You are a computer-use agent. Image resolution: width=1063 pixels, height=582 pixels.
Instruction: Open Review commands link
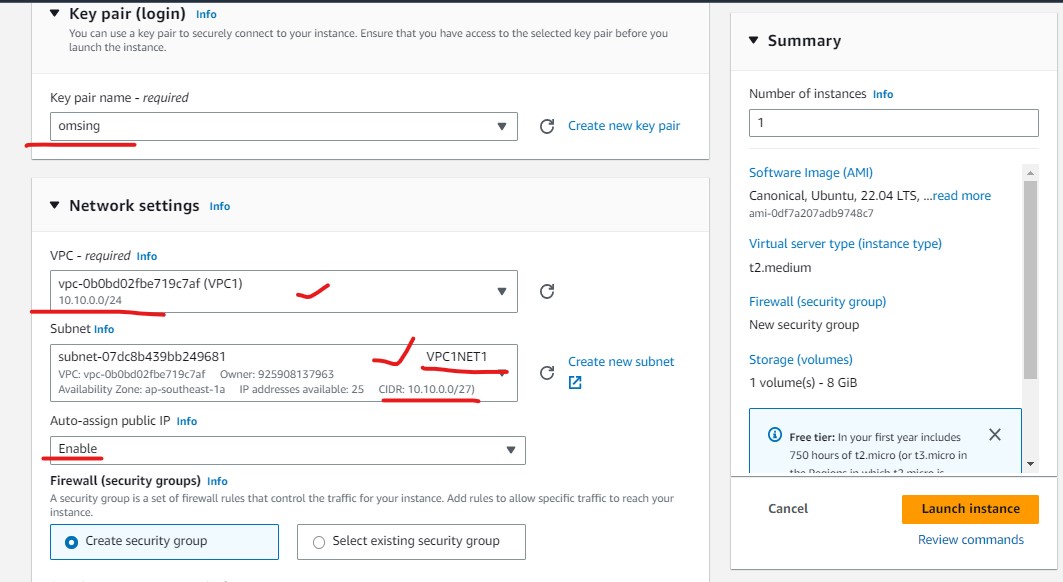(x=970, y=540)
